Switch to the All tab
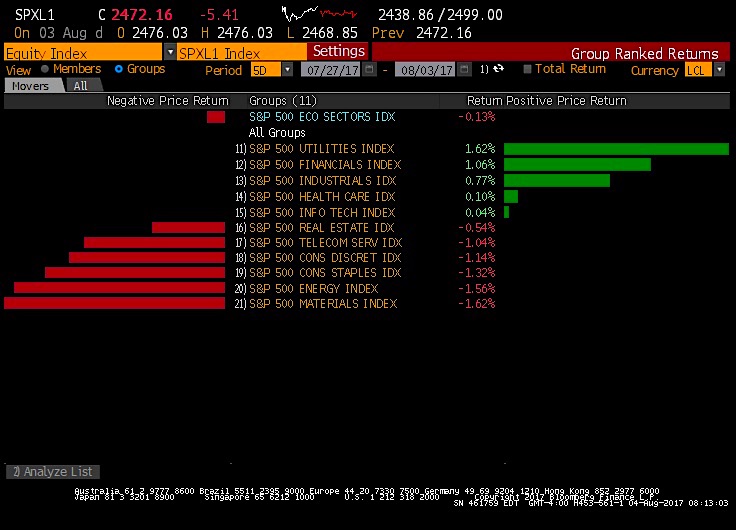 tap(83, 85)
